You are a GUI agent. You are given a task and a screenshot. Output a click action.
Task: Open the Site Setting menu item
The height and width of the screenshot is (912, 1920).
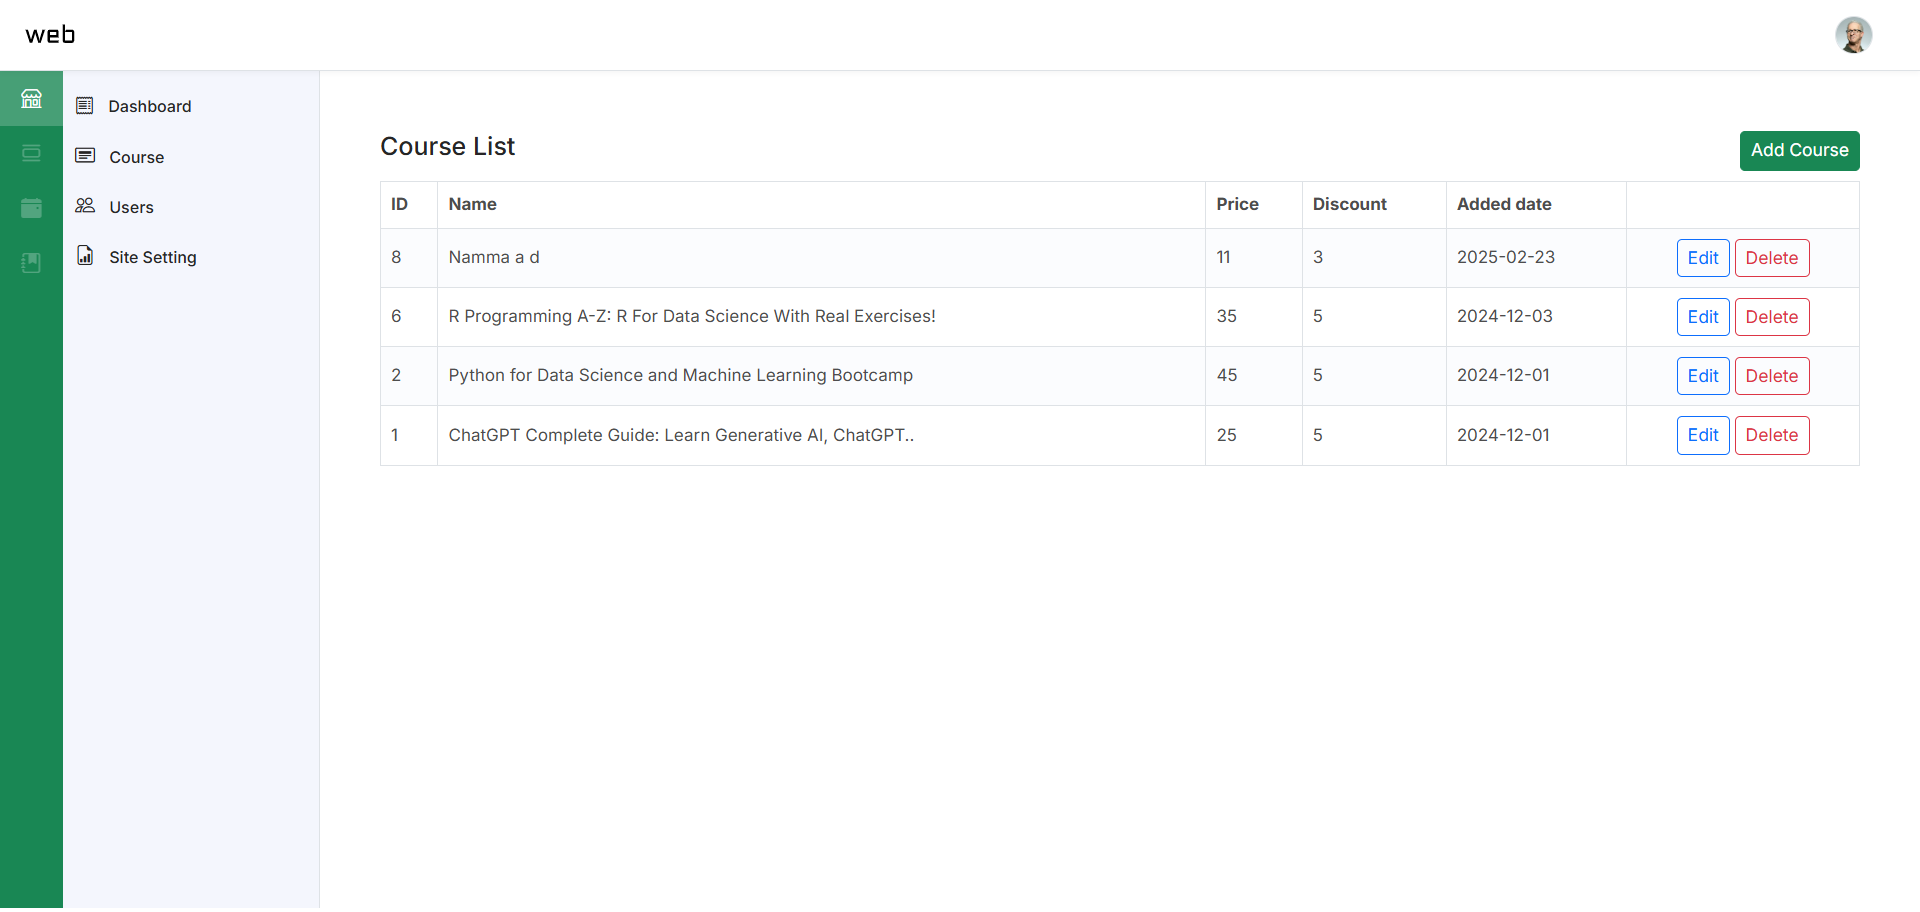pos(153,258)
